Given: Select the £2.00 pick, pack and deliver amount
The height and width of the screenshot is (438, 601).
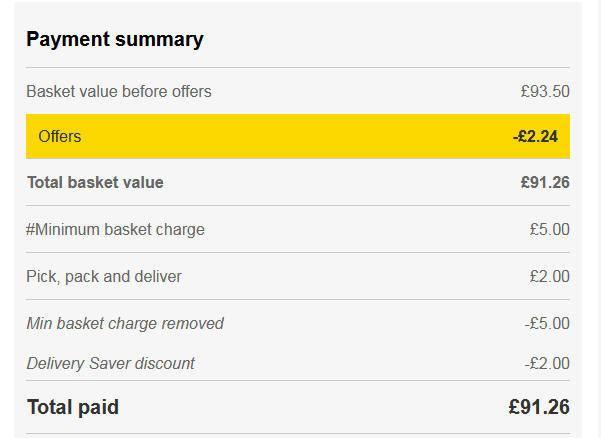Looking at the screenshot, I should pos(550,276).
